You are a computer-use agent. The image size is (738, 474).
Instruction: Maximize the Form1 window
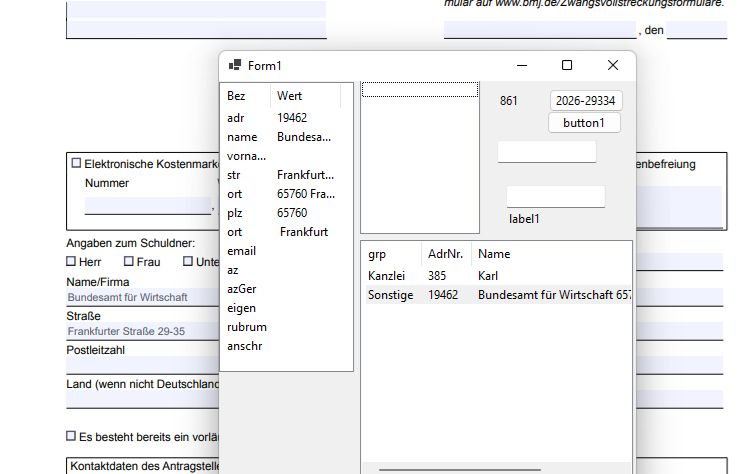[x=567, y=65]
